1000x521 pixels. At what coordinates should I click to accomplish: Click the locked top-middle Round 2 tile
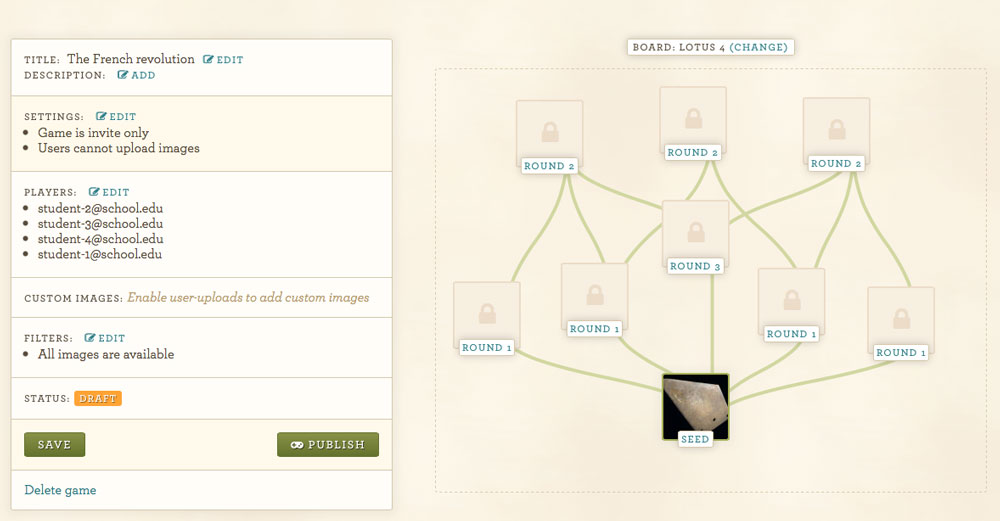pos(693,120)
